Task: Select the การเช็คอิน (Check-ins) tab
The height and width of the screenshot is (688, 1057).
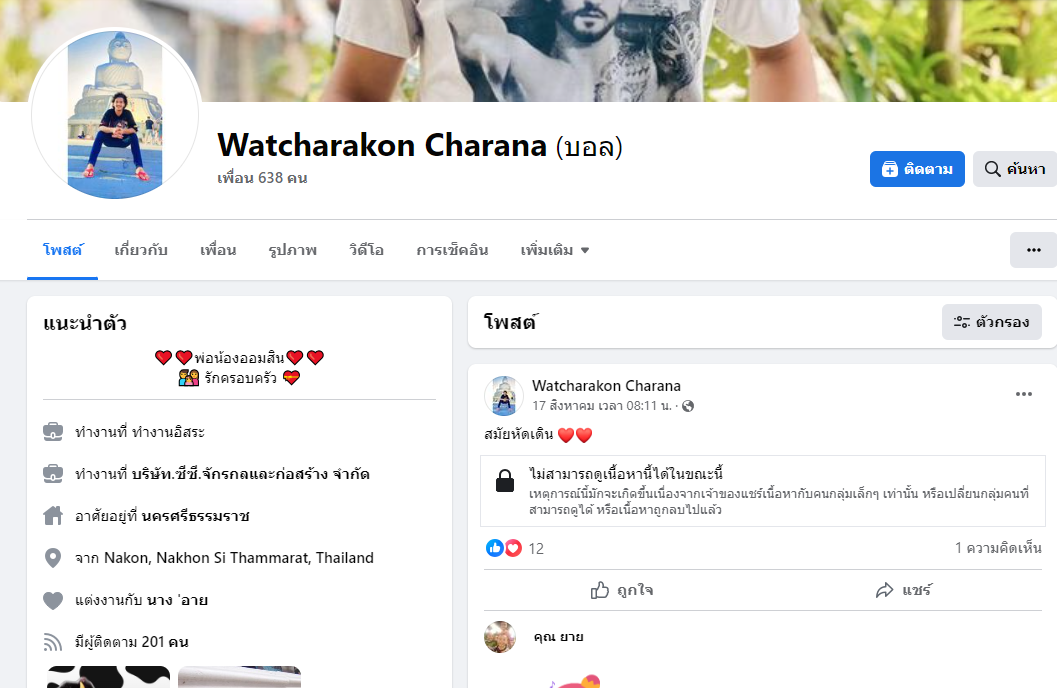Action: pyautogui.click(x=452, y=251)
